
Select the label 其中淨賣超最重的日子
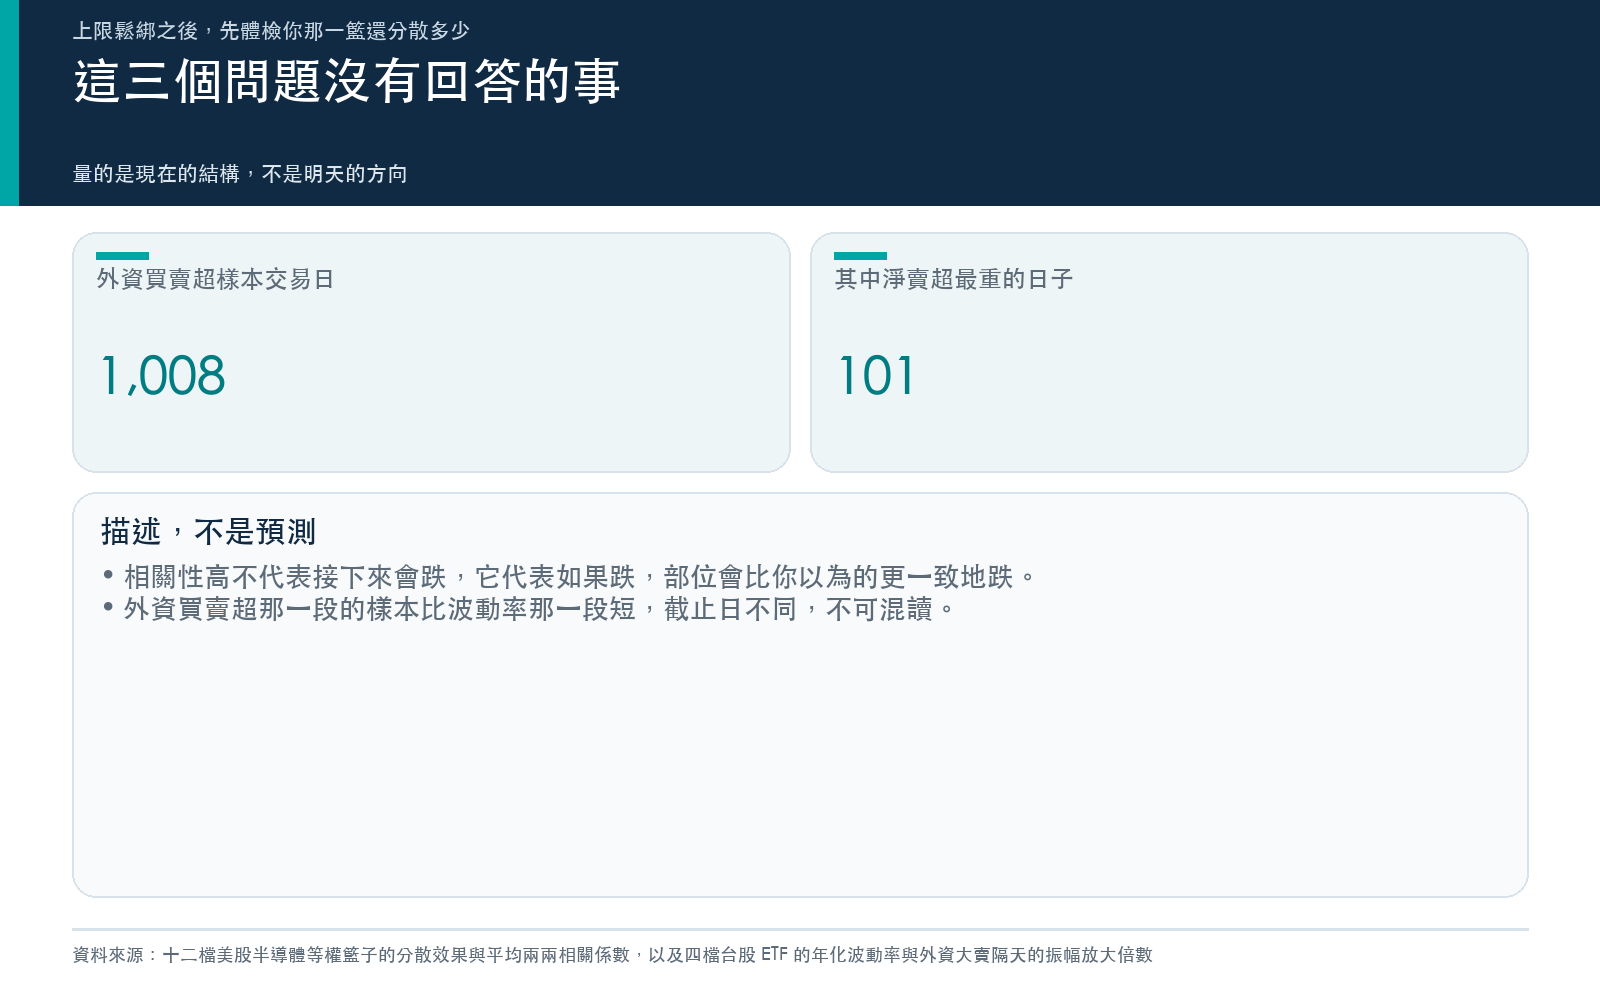[953, 279]
